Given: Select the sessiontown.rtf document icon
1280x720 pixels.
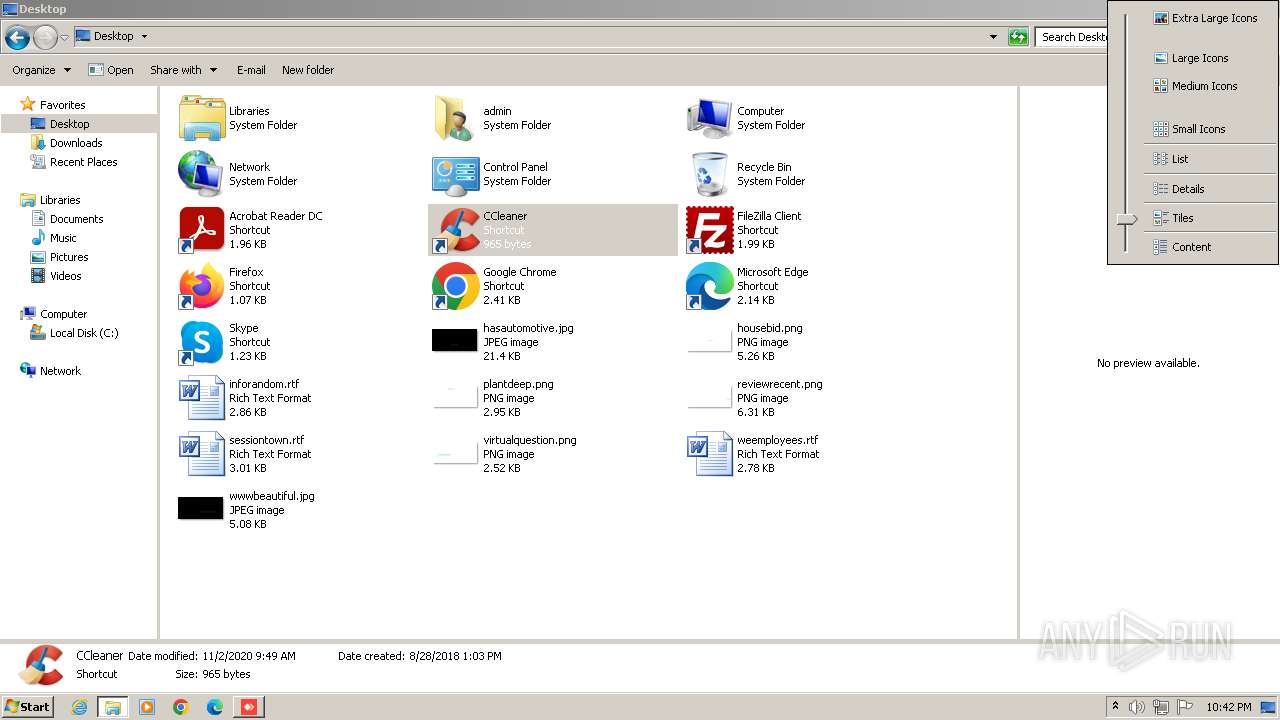Looking at the screenshot, I should pos(202,454).
